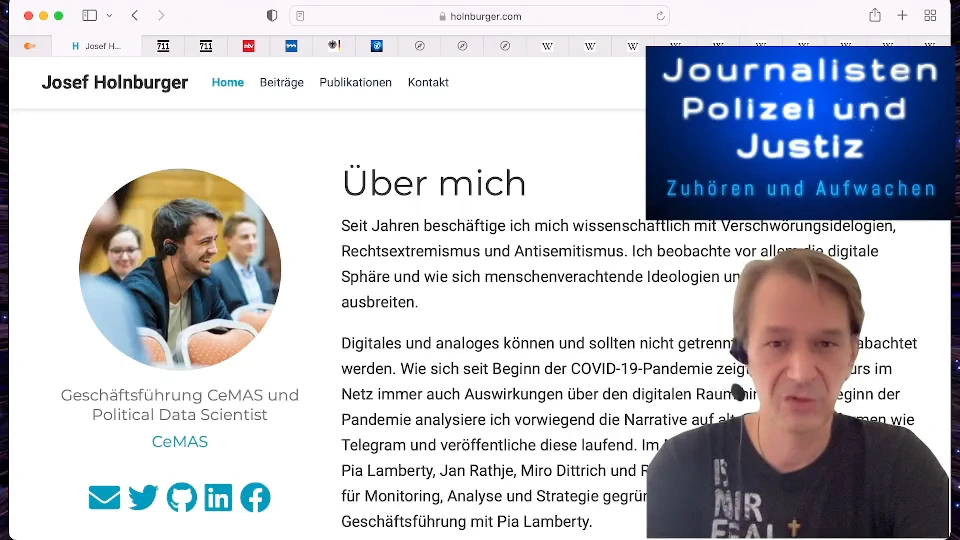Image resolution: width=960 pixels, height=540 pixels.
Task: Open the Publikationen navigation item
Action: pyautogui.click(x=355, y=82)
